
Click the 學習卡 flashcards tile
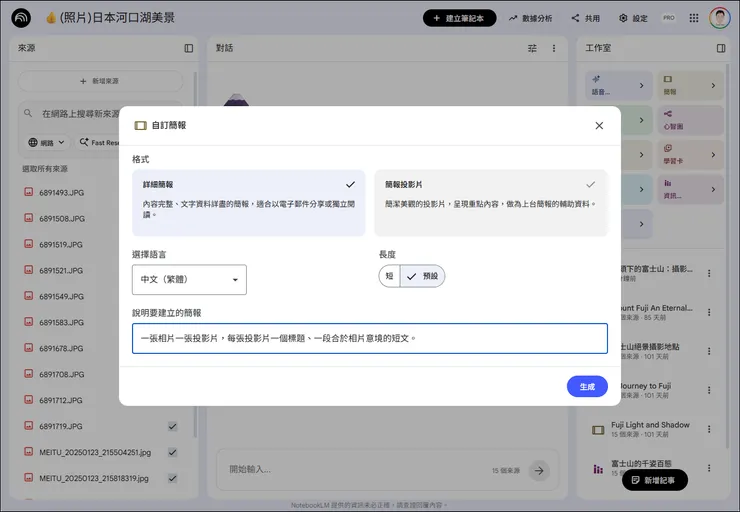690,155
